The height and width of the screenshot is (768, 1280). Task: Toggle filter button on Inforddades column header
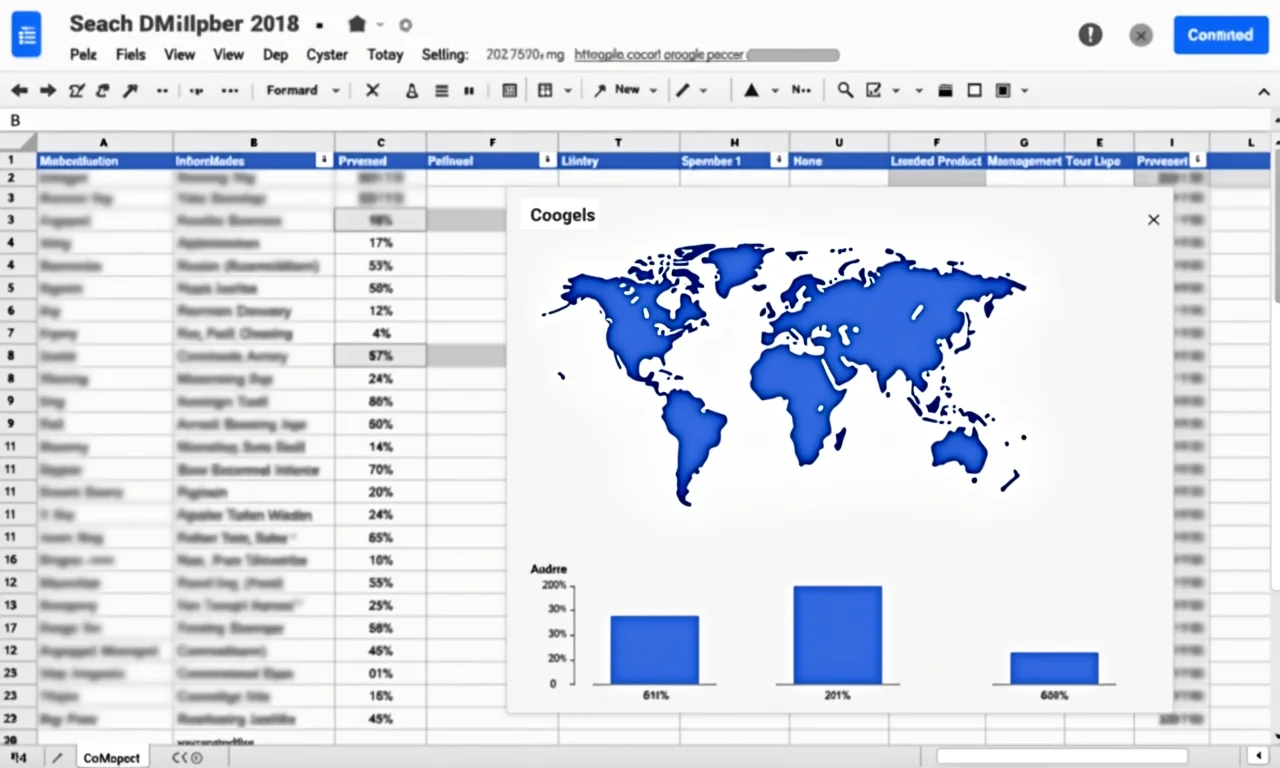click(323, 160)
